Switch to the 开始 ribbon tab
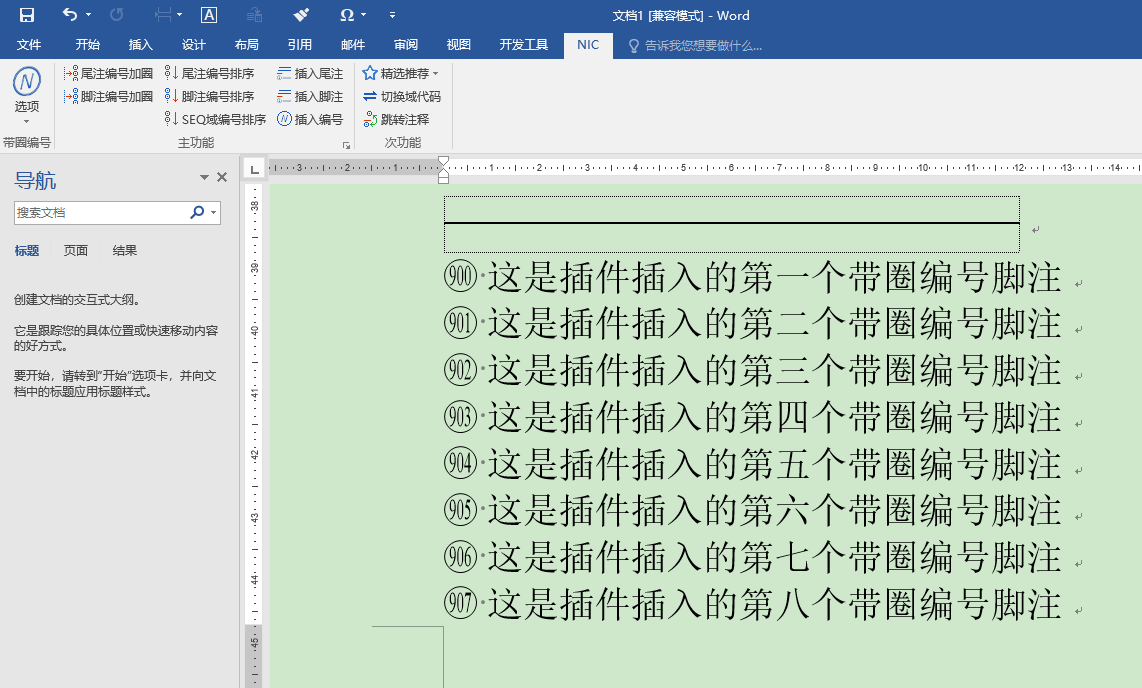The height and width of the screenshot is (688, 1142). click(x=87, y=44)
